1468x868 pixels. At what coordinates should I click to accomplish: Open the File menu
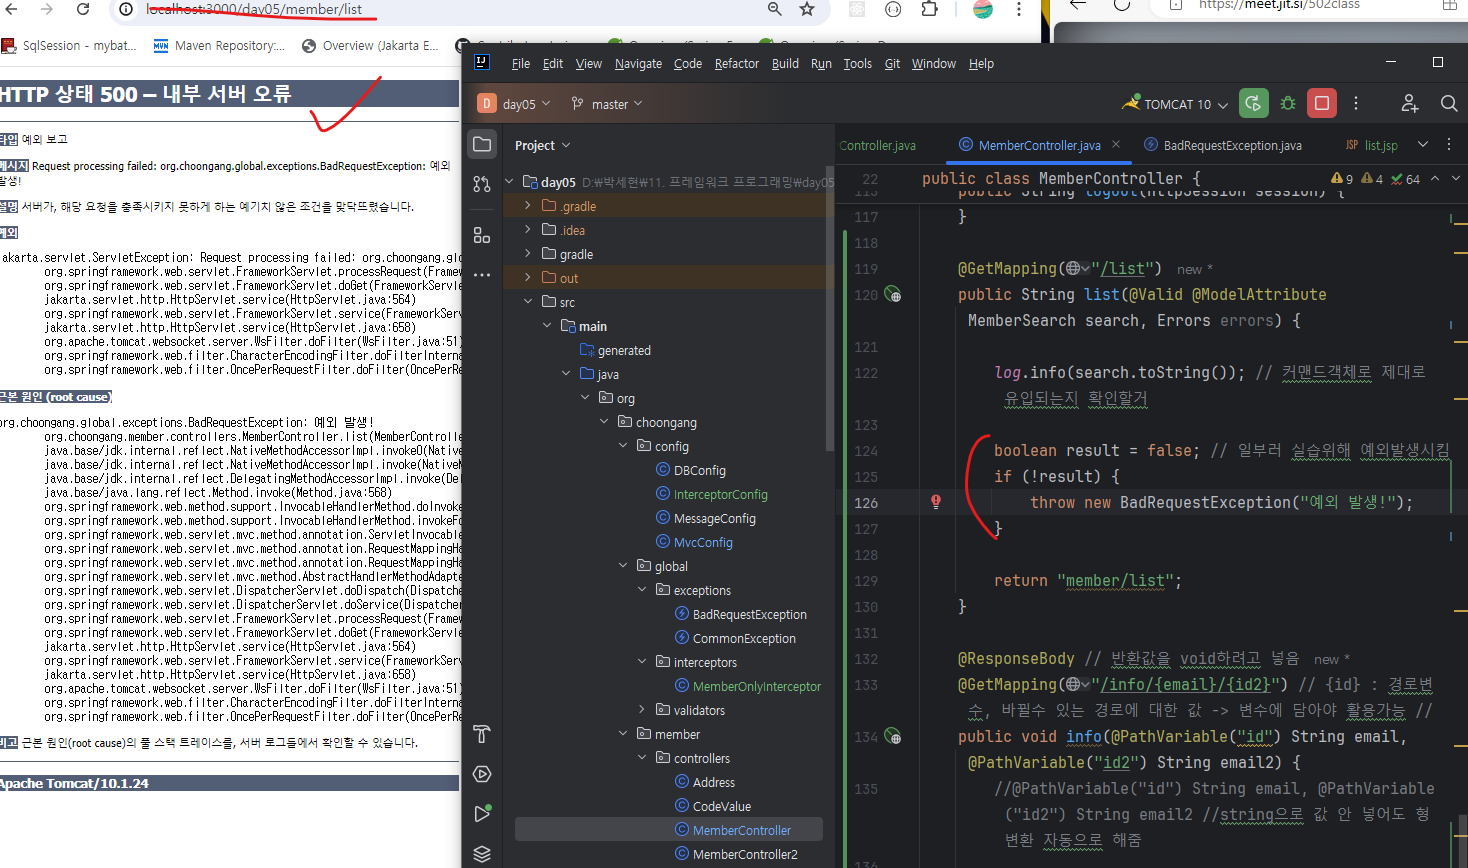[521, 63]
